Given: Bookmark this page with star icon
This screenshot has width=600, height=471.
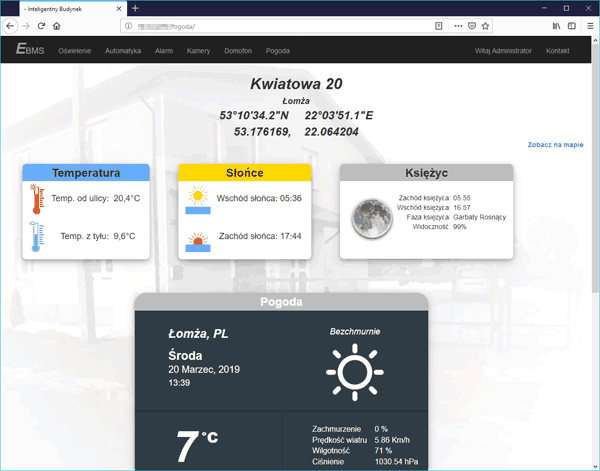Looking at the screenshot, I should [486, 26].
